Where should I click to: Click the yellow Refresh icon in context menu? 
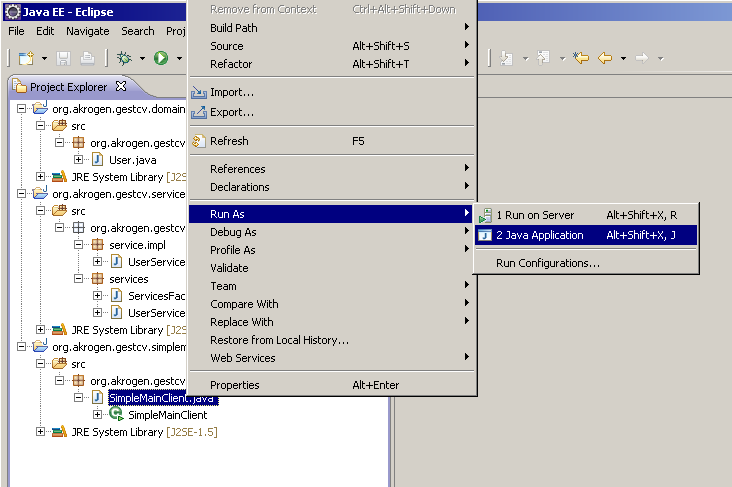[198, 141]
